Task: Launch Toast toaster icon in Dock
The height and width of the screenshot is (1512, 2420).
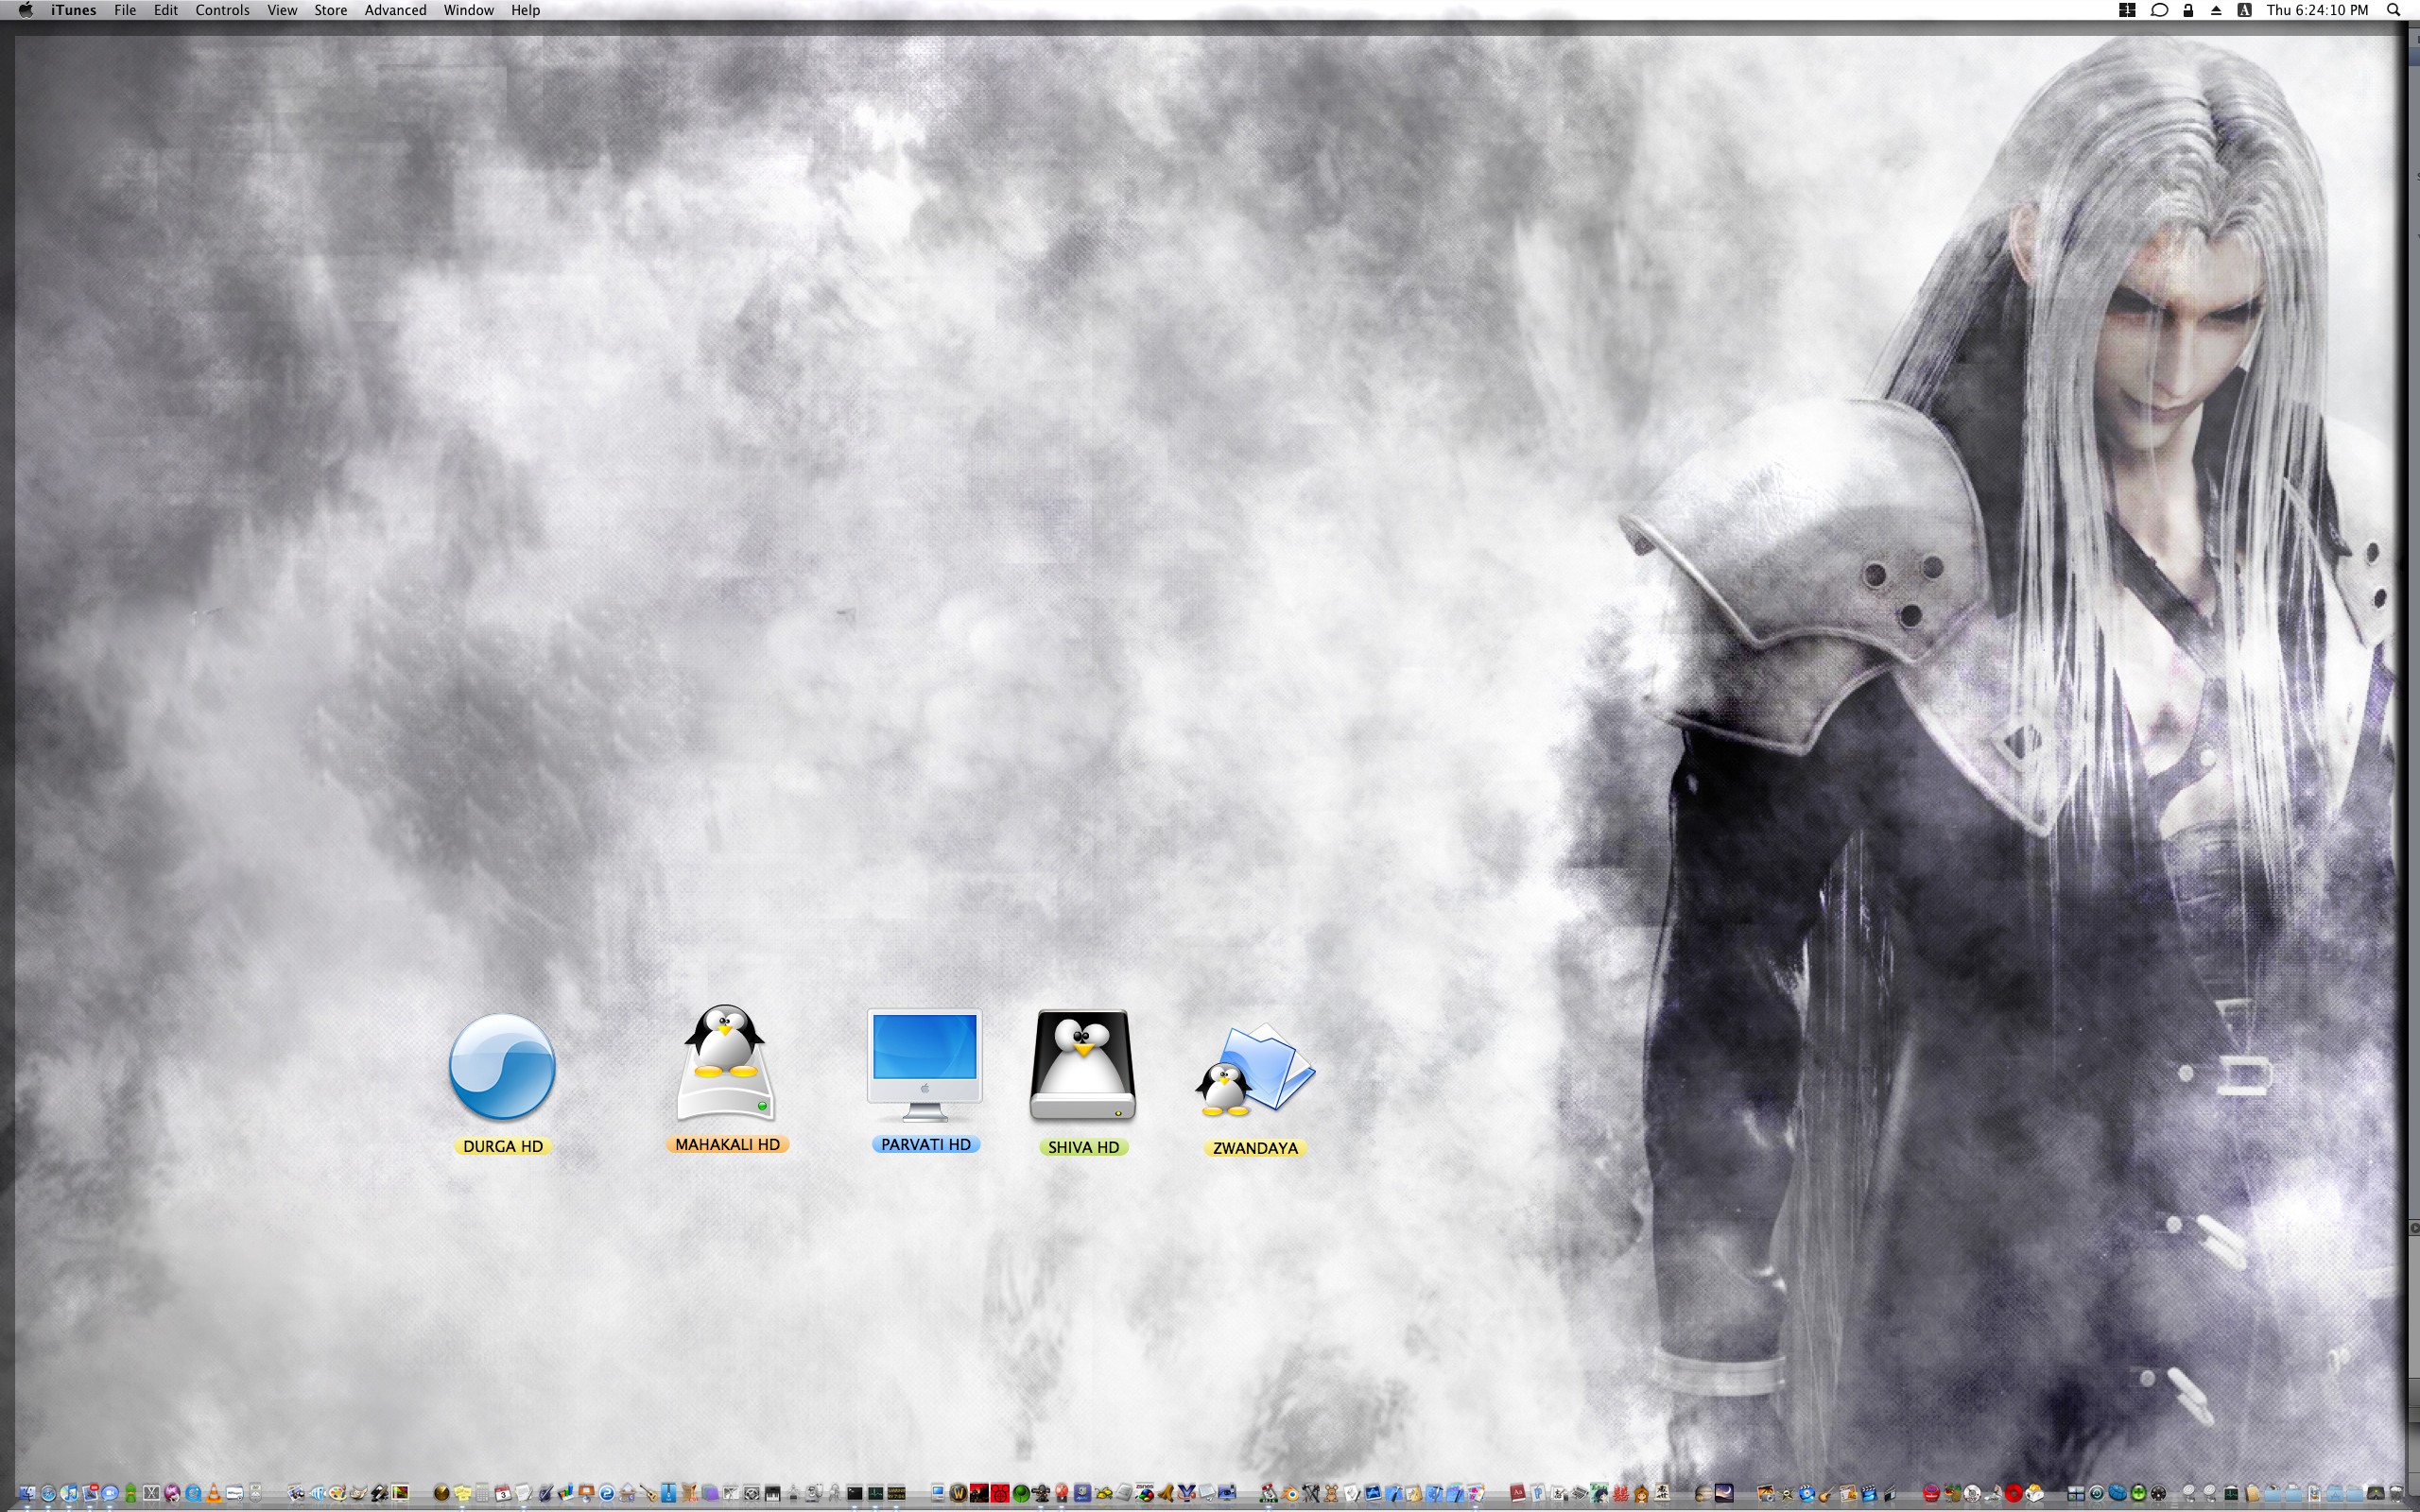Action: pos(2034,1493)
